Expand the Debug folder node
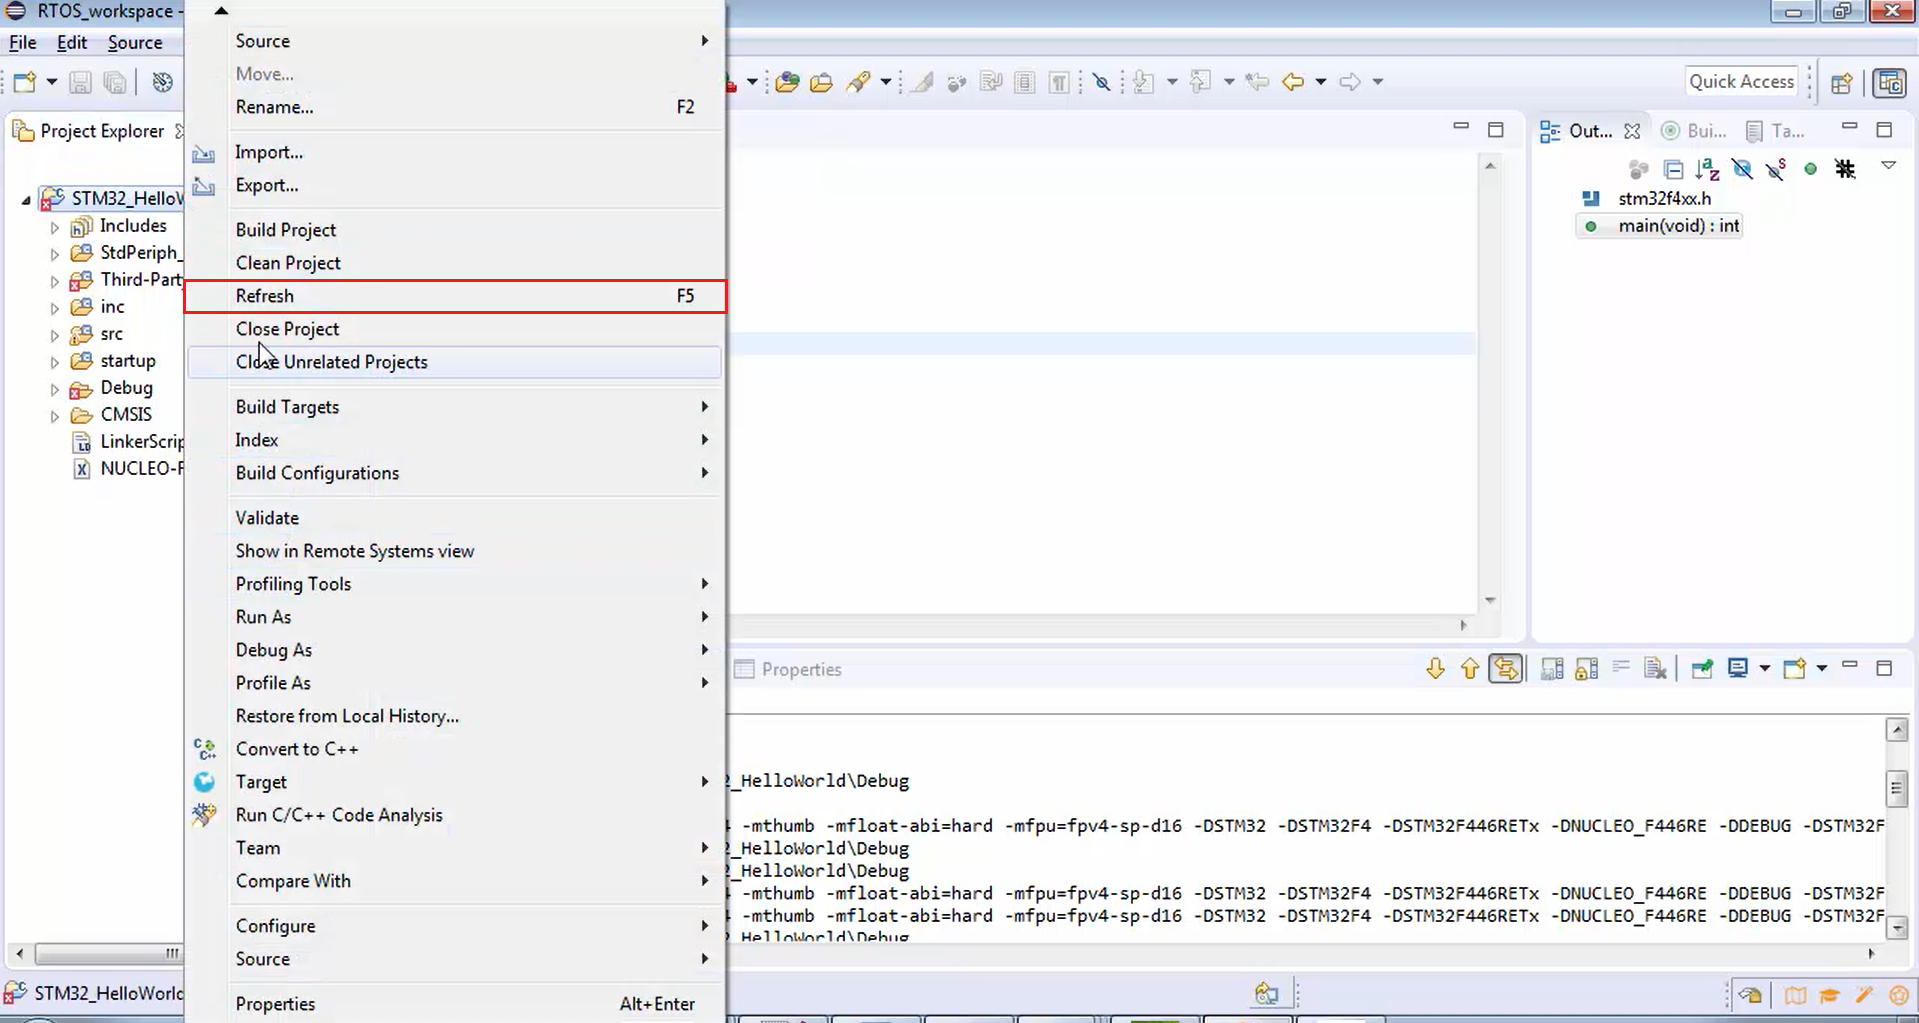This screenshot has width=1919, height=1023. point(55,389)
